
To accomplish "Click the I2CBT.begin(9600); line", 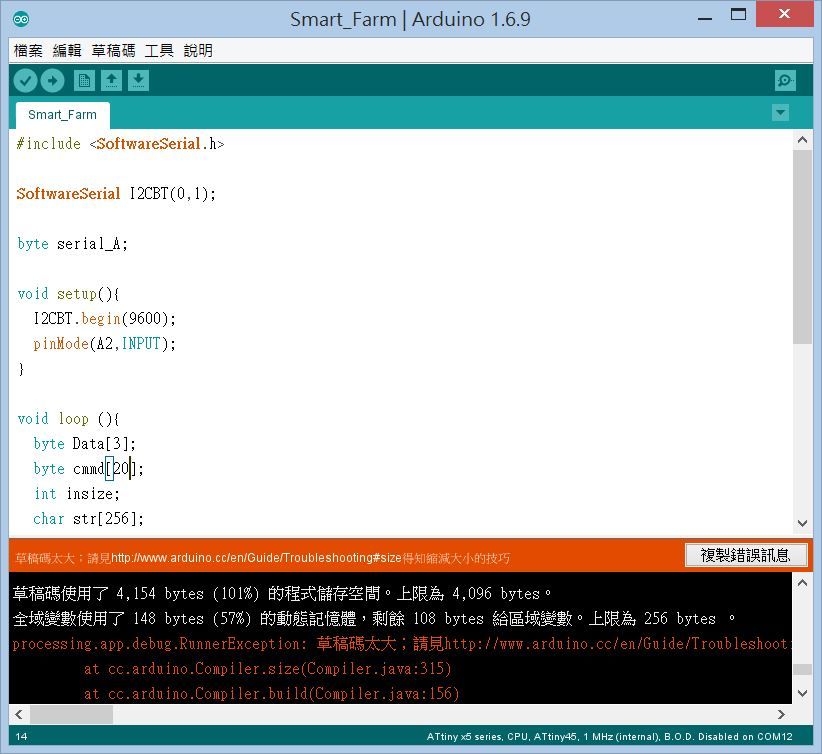I will tap(104, 318).
